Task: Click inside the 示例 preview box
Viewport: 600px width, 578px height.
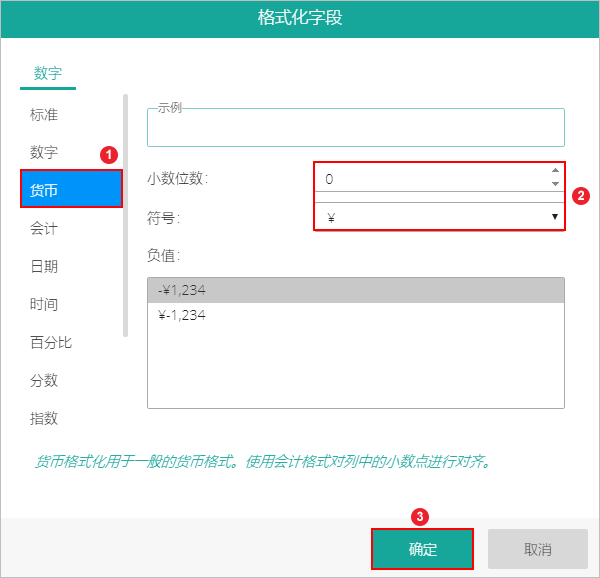Action: [x=355, y=130]
